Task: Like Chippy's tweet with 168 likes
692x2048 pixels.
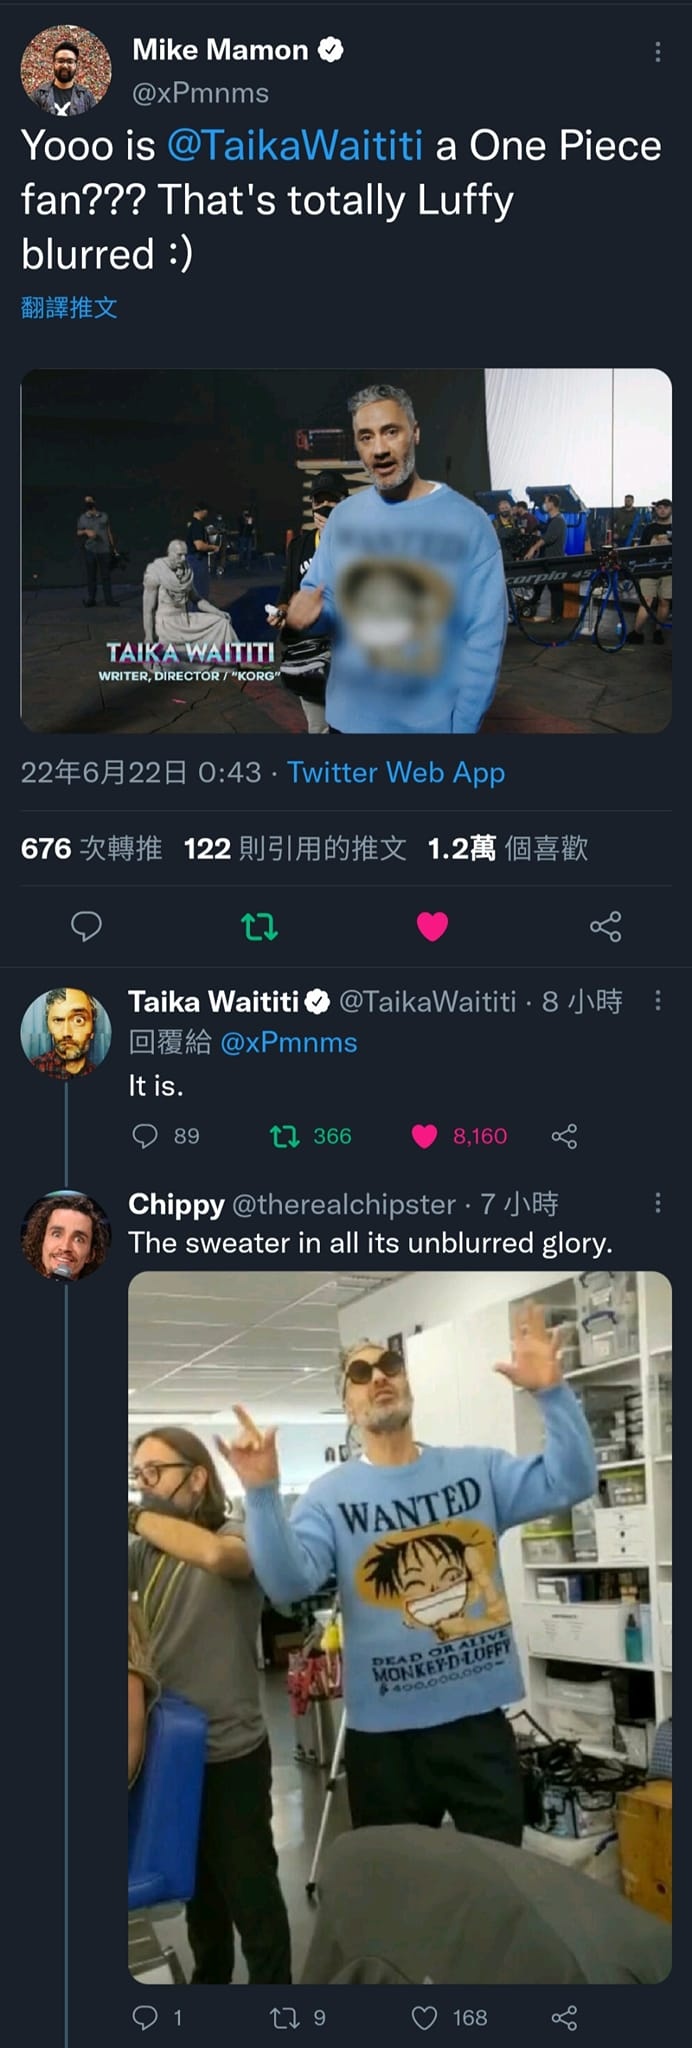Action: [x=425, y=2017]
